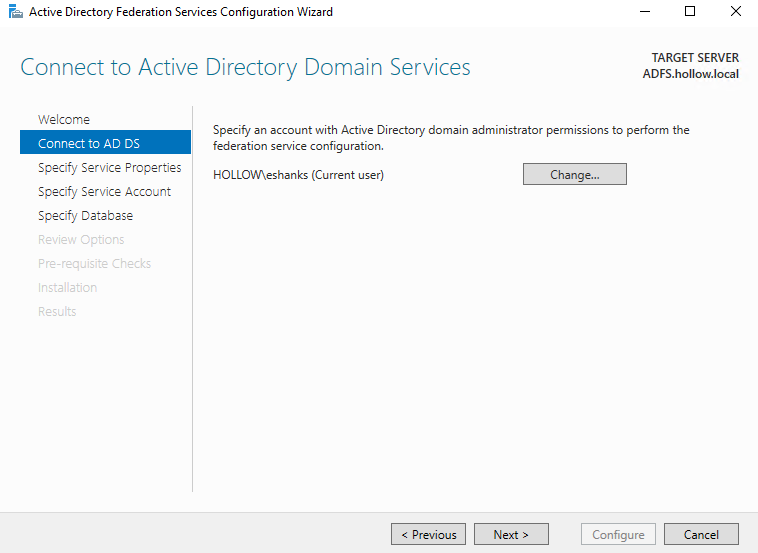The height and width of the screenshot is (553, 758).
Task: Click the Installation step in the sidebar
Action: (x=67, y=288)
